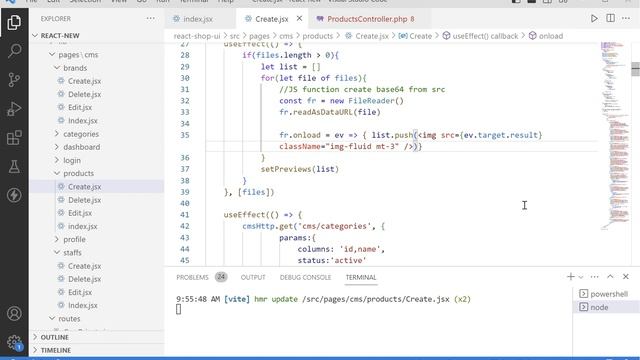Open the Problems panel tab

coord(192,277)
